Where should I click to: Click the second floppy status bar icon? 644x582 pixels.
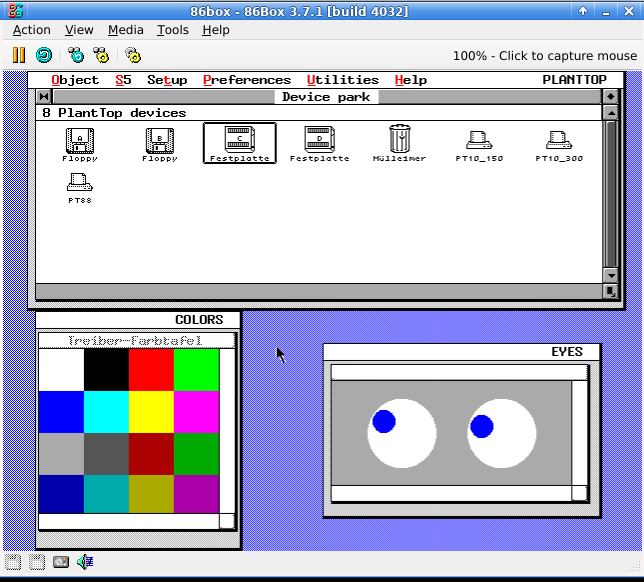click(x=37, y=562)
